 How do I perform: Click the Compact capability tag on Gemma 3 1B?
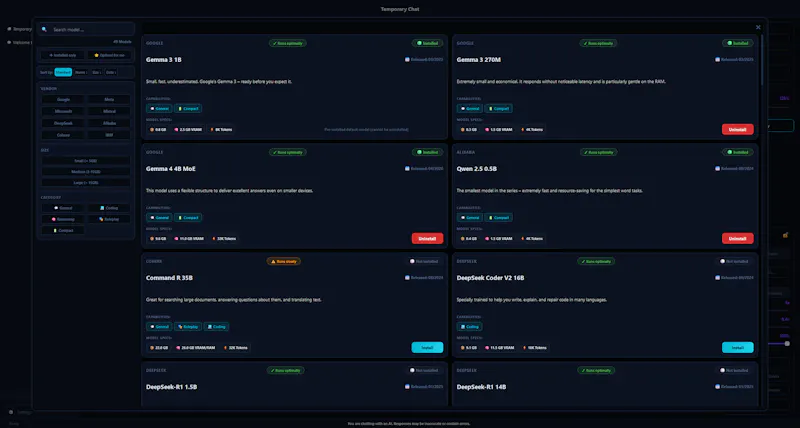pyautogui.click(x=188, y=108)
